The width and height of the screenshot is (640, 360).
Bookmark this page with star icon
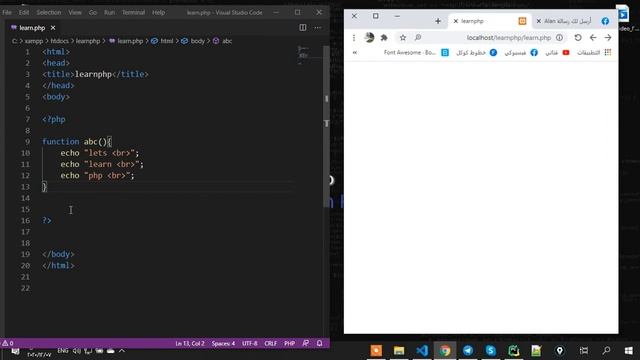coord(402,38)
